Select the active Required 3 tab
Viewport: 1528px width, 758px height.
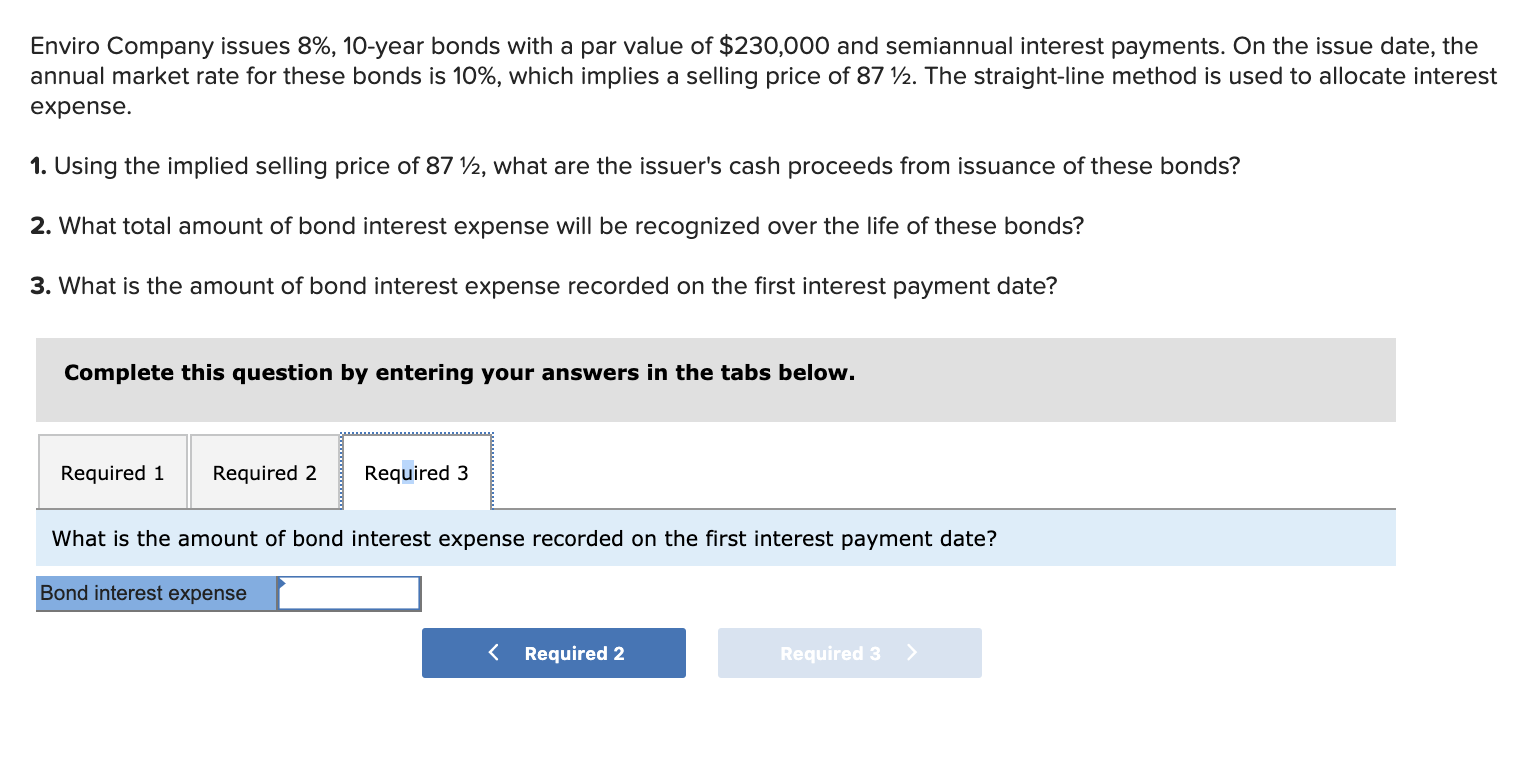416,471
